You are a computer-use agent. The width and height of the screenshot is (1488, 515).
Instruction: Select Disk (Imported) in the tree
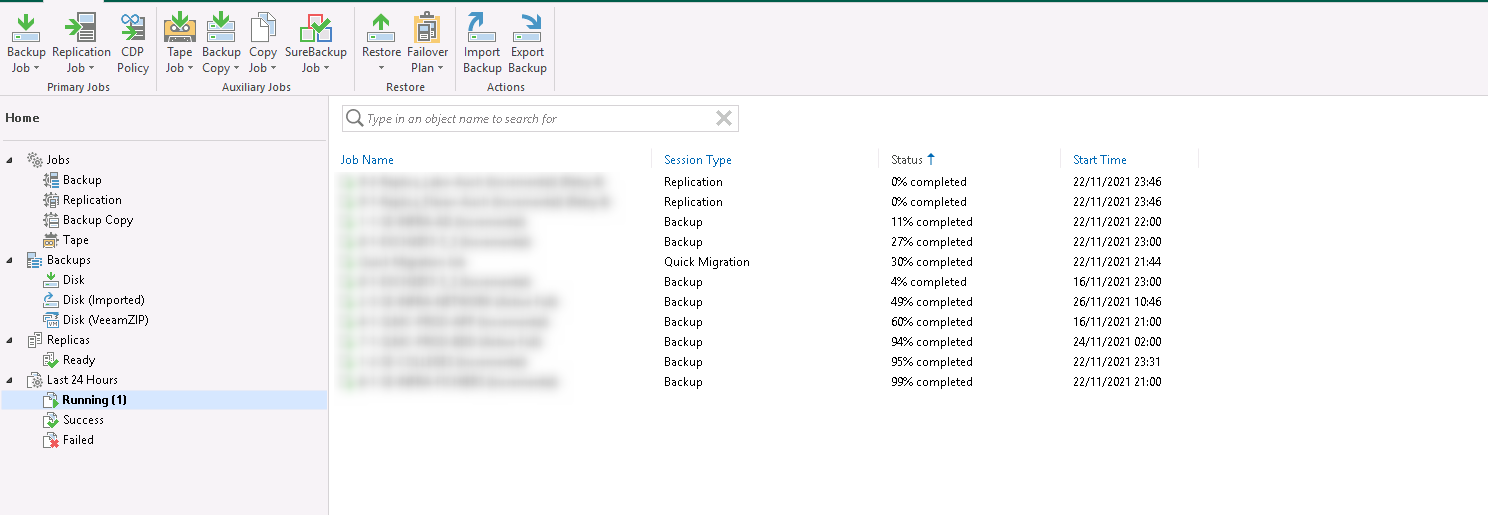pos(103,300)
